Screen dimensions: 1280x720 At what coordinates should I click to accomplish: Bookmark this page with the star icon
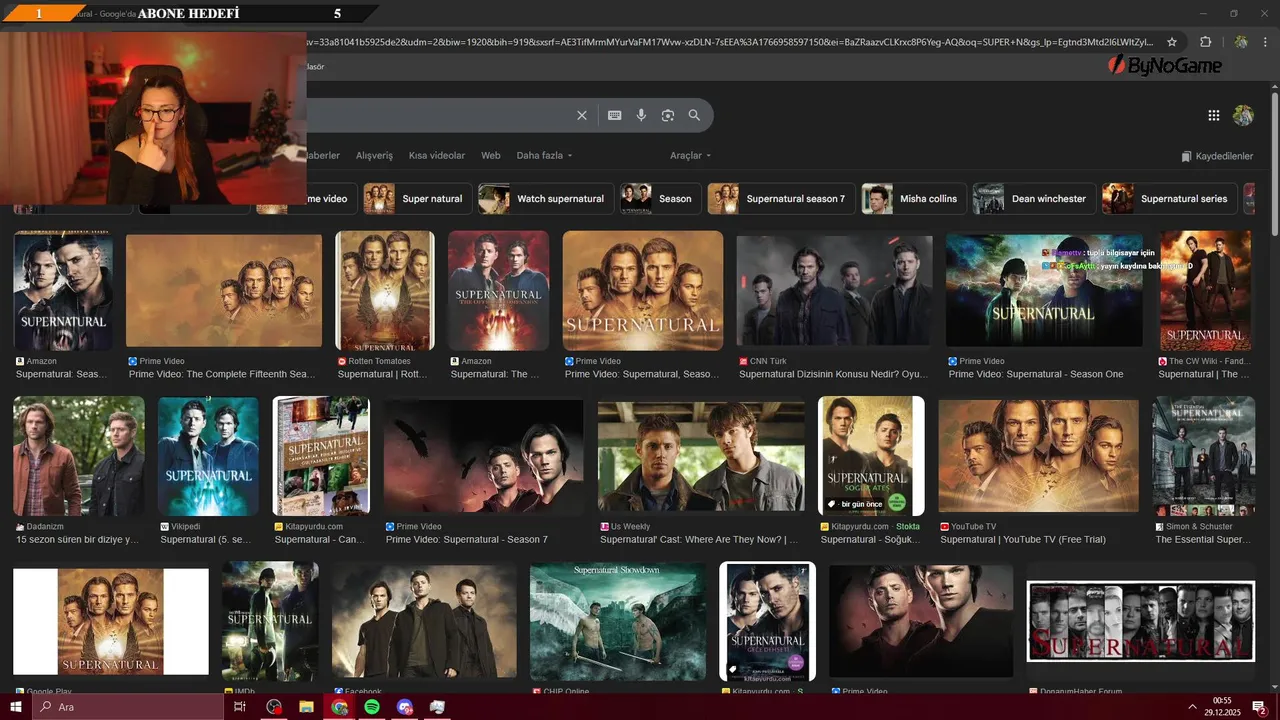click(1172, 42)
